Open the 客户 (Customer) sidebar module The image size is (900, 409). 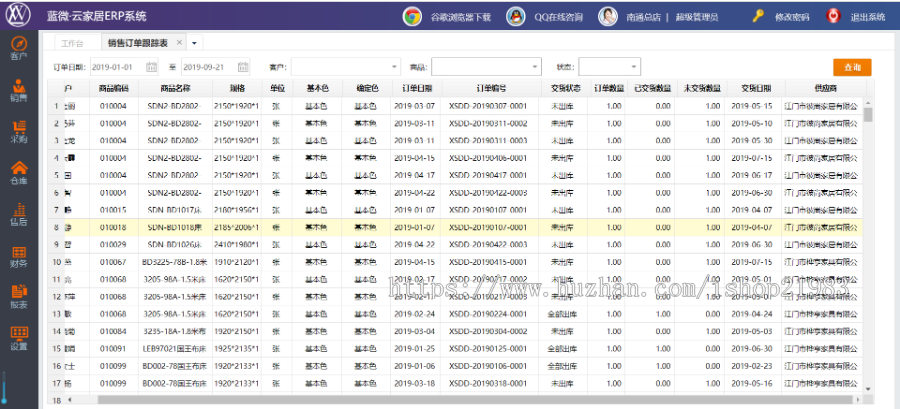tap(18, 47)
